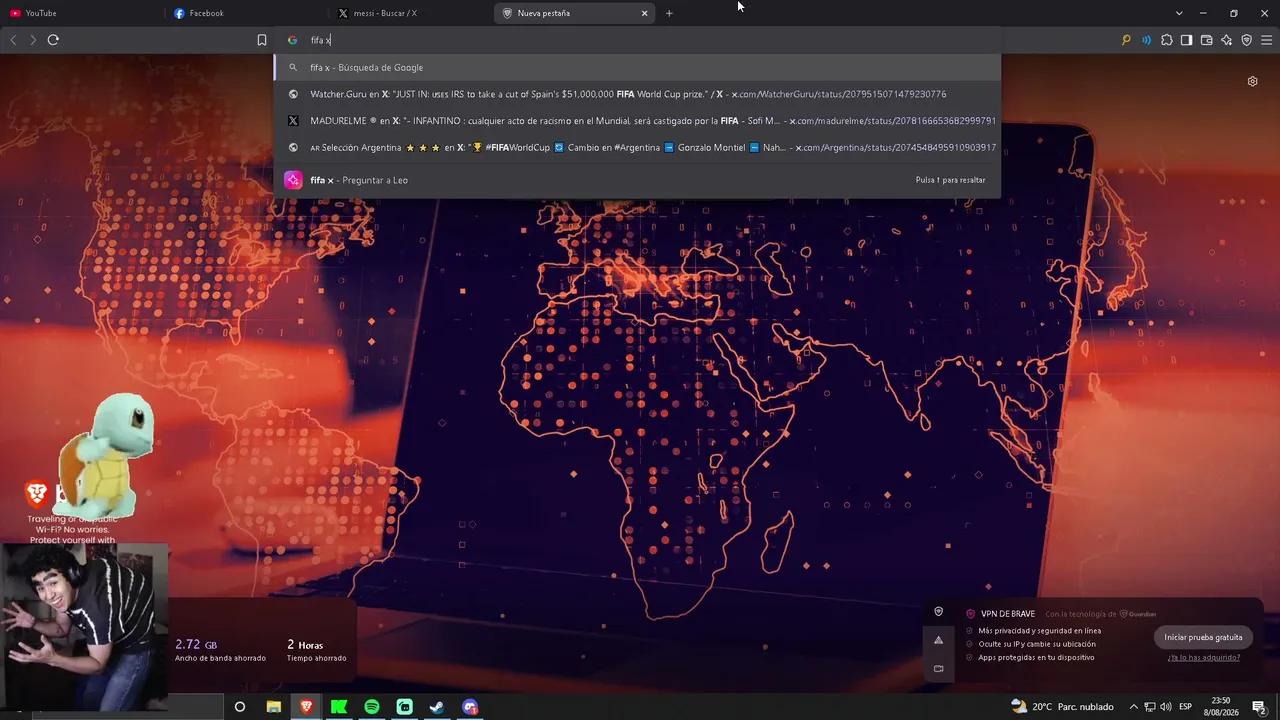Image resolution: width=1280 pixels, height=720 pixels.
Task: Click the '2 Horas' time saved stat
Action: (x=316, y=650)
